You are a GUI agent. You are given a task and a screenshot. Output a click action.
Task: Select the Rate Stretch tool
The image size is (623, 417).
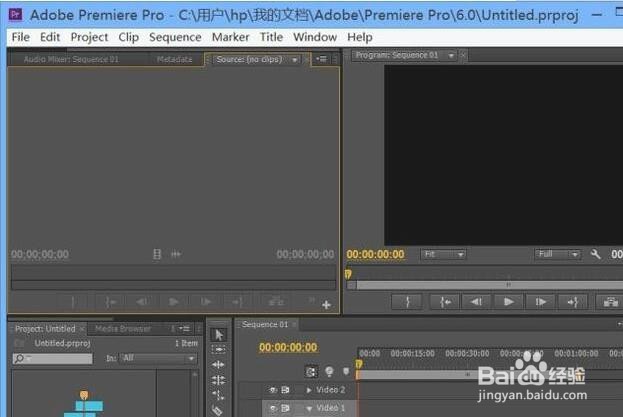218,395
